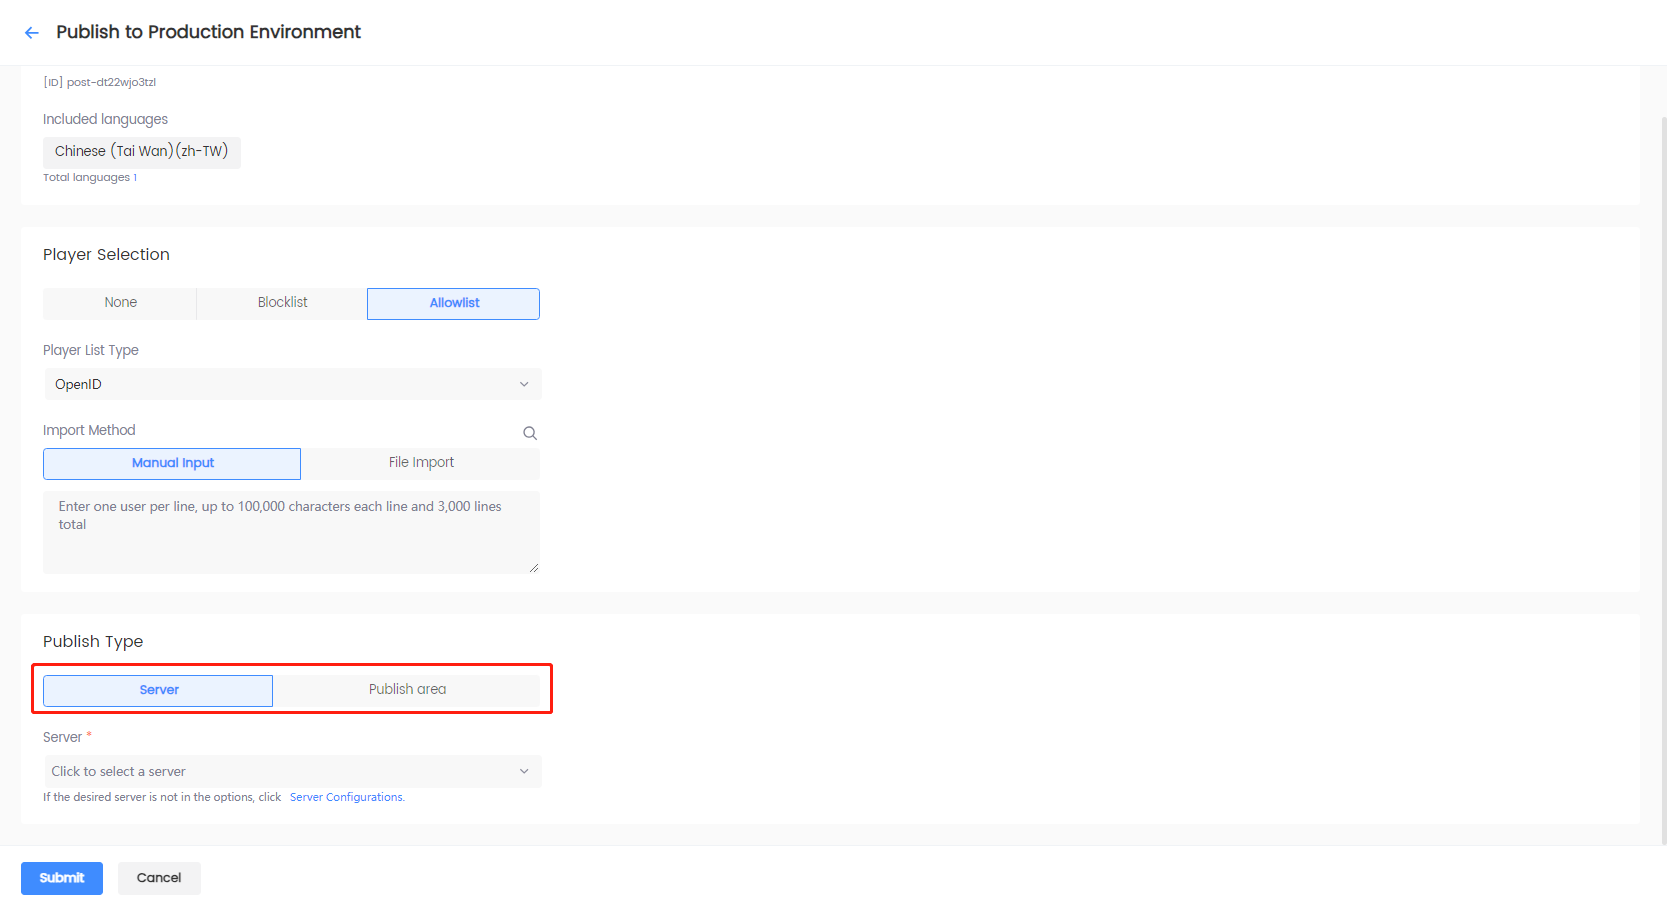Switch to Manual Input import method
1667x911 pixels.
pyautogui.click(x=172, y=463)
